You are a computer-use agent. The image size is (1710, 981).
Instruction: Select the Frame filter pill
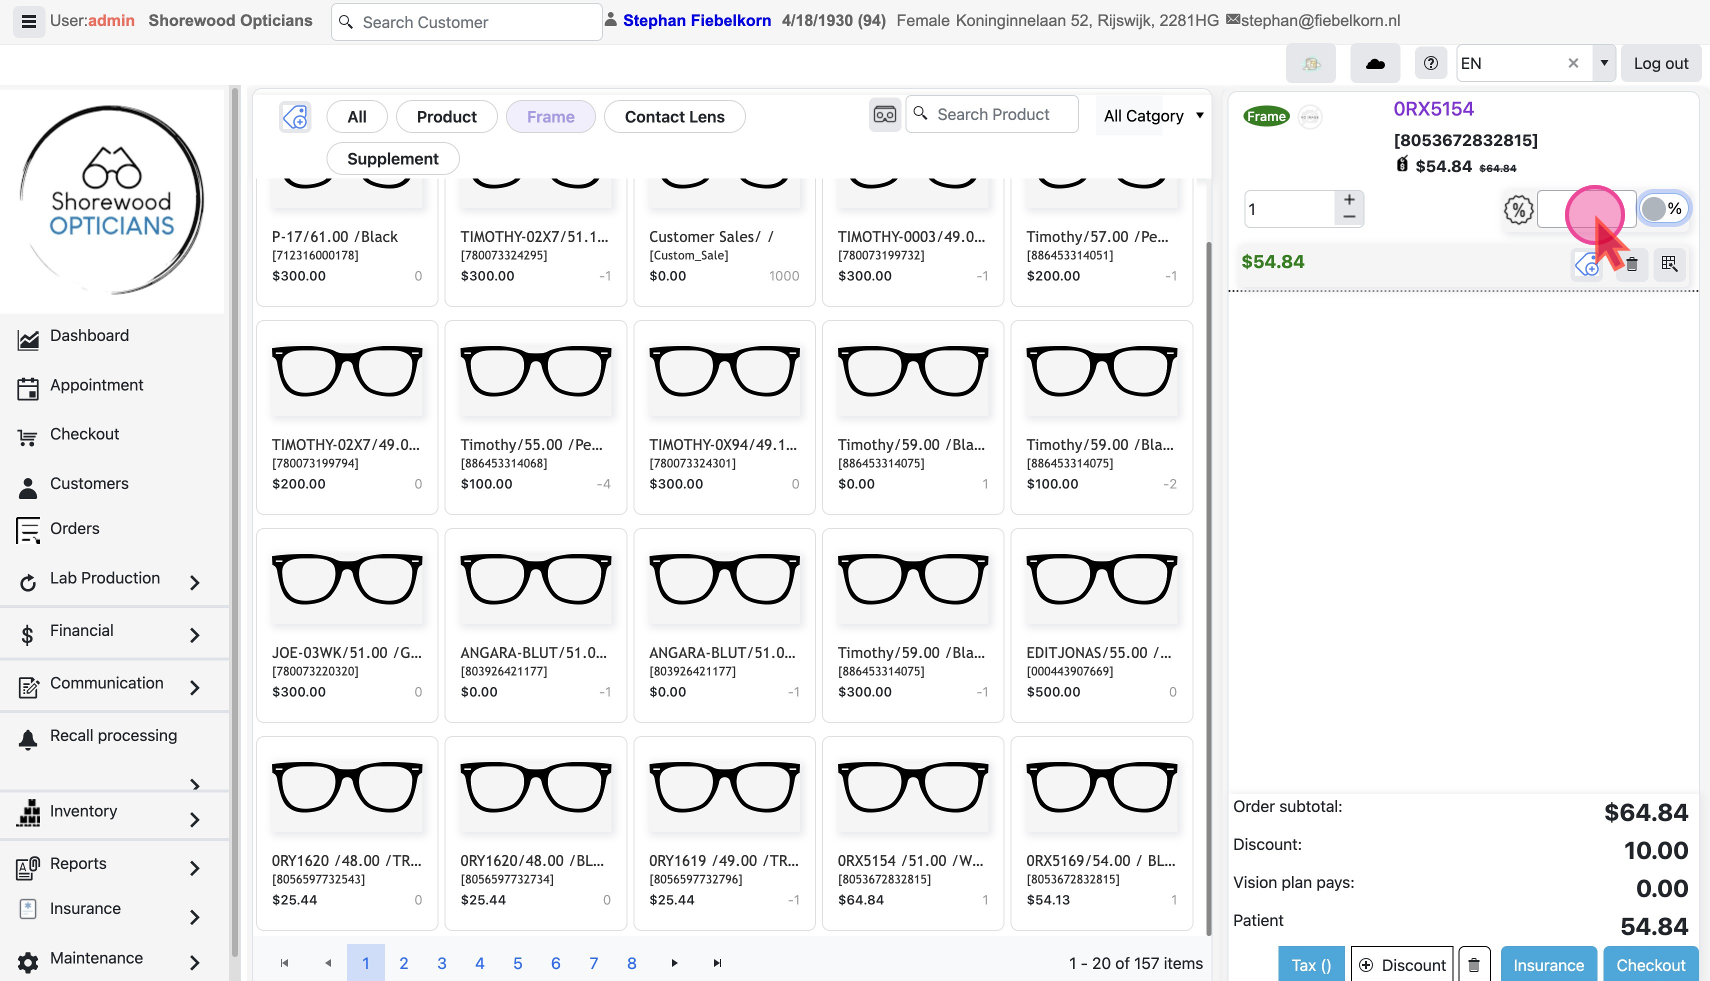550,117
